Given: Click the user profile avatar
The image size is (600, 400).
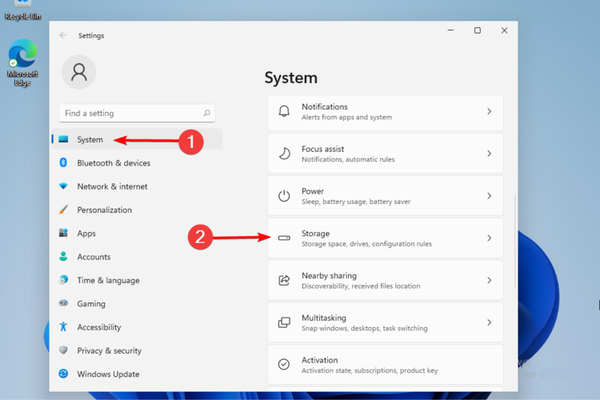Looking at the screenshot, I should pyautogui.click(x=80, y=72).
